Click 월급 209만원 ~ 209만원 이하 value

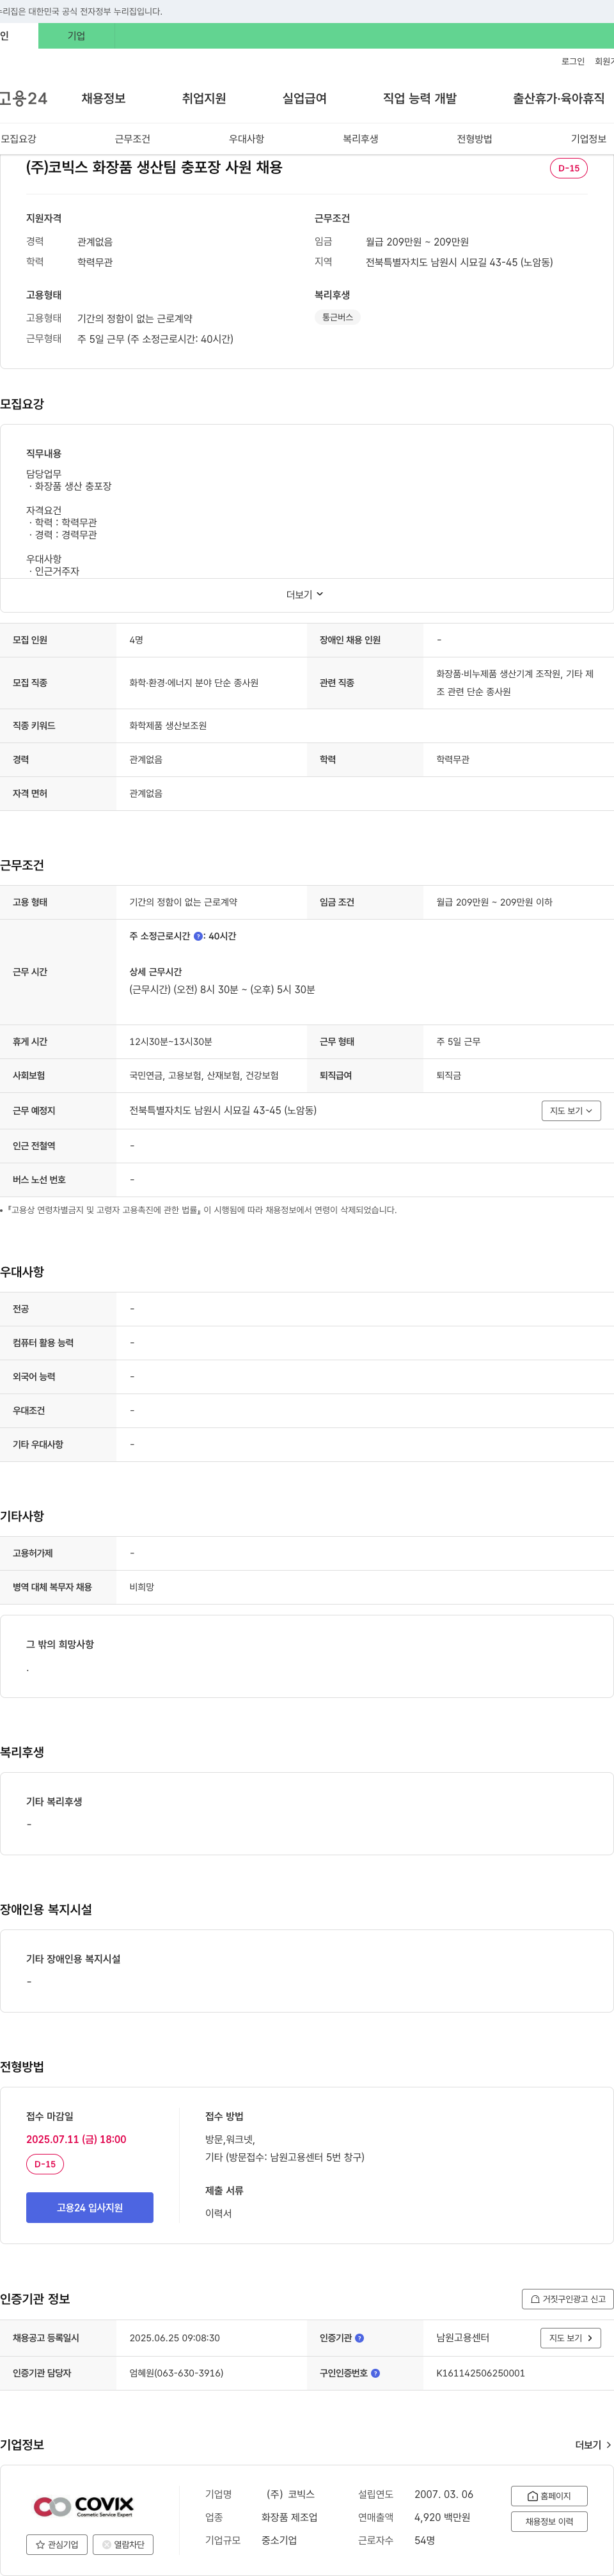(494, 902)
